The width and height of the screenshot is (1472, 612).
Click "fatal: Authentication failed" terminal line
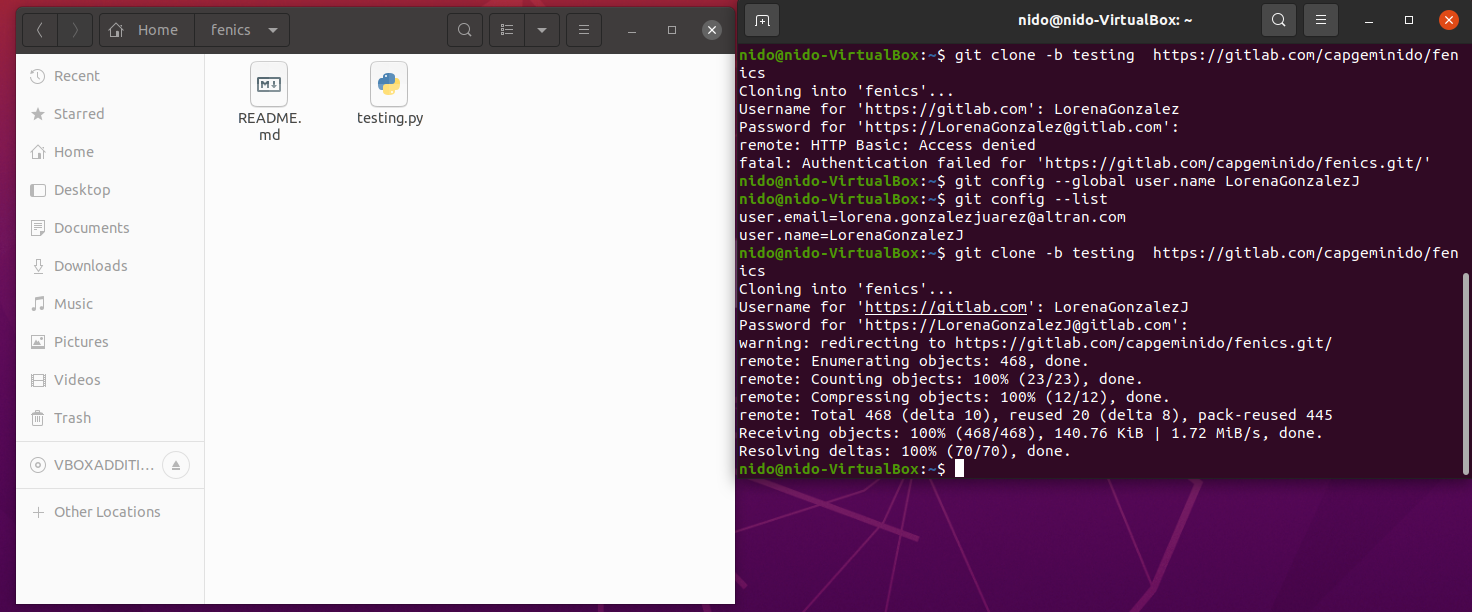[x=1085, y=163]
